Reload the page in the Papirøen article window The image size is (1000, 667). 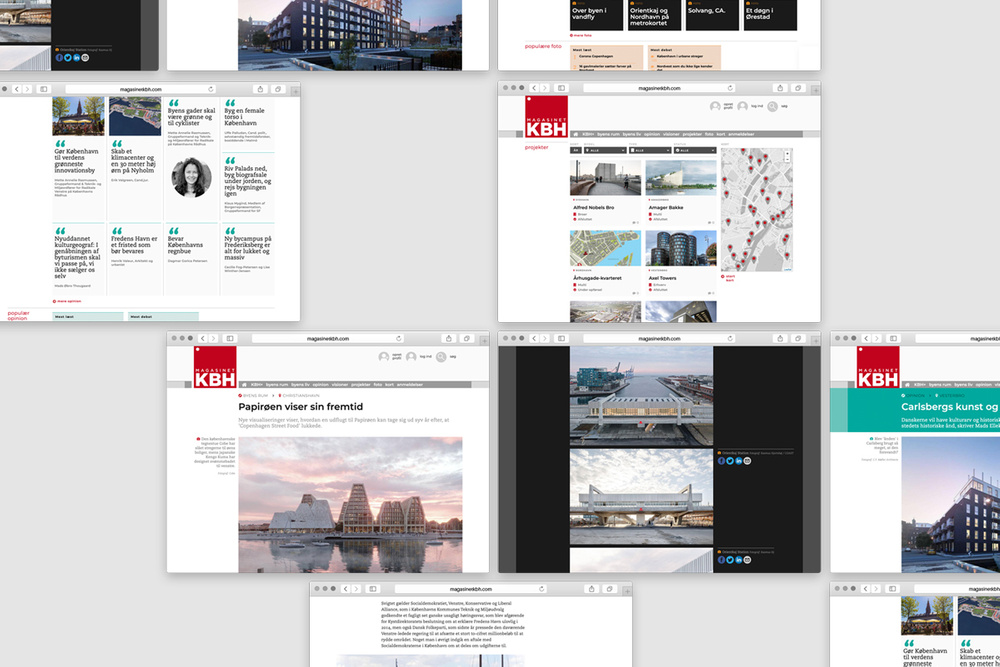click(399, 339)
